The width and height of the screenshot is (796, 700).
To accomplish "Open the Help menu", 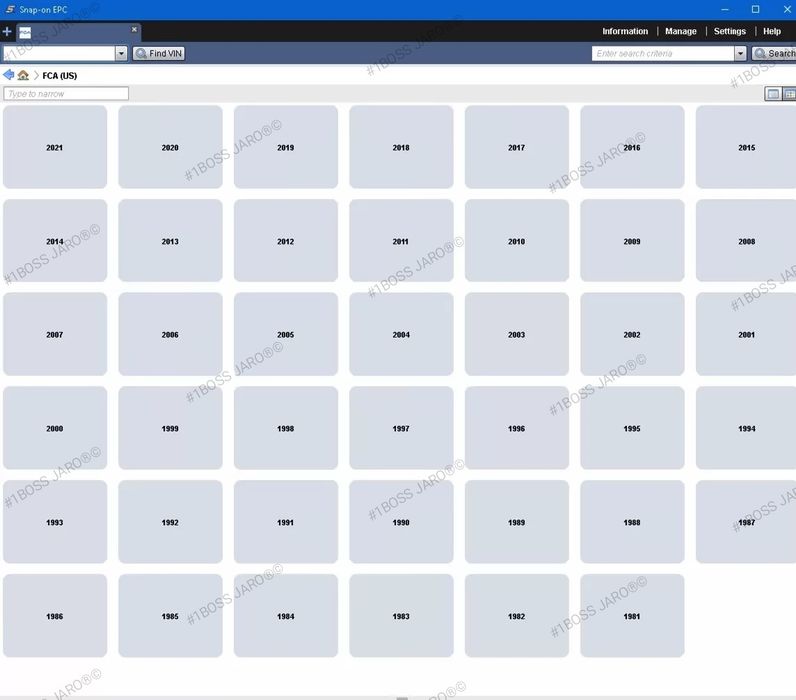I will click(x=772, y=31).
